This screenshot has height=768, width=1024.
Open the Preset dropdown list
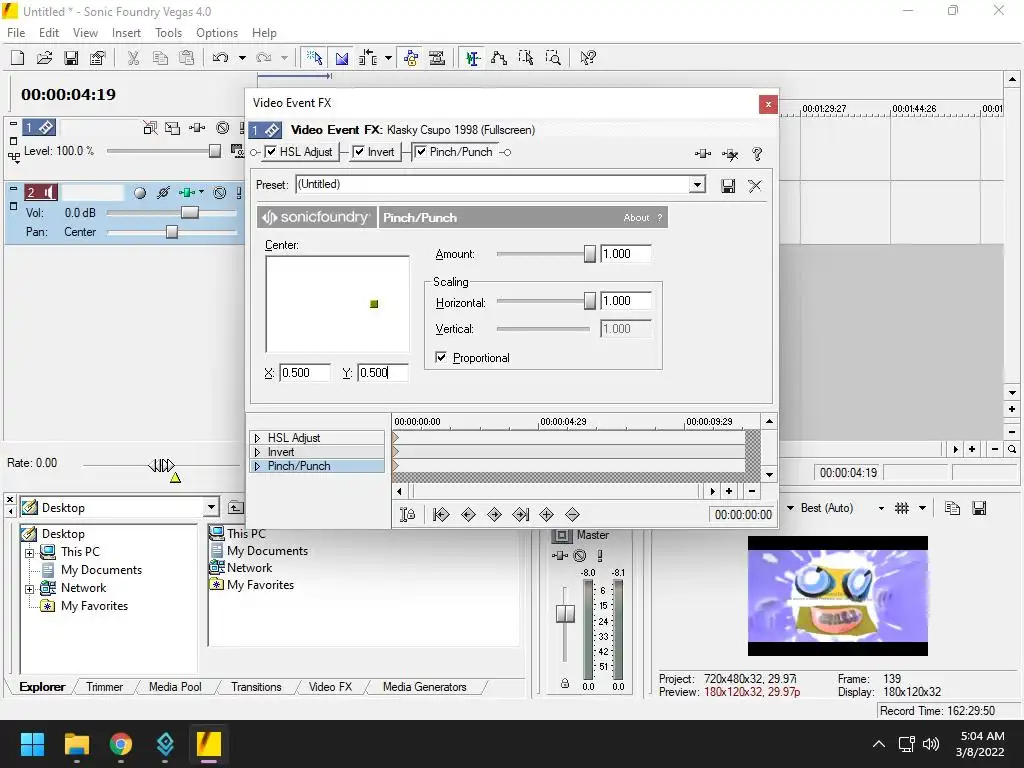[x=697, y=185]
